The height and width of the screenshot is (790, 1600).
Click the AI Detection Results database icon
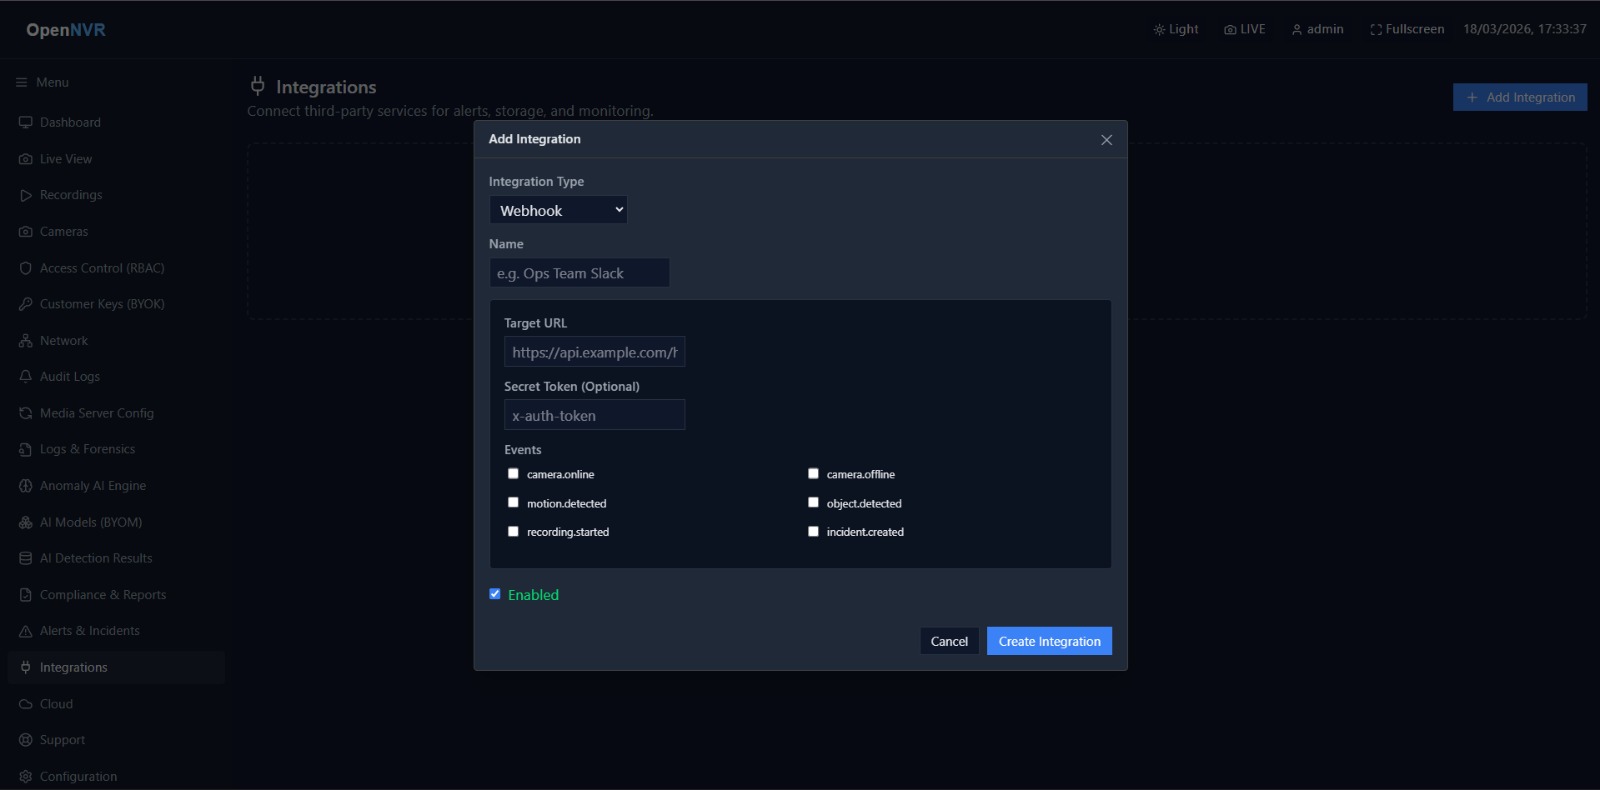[26, 559]
